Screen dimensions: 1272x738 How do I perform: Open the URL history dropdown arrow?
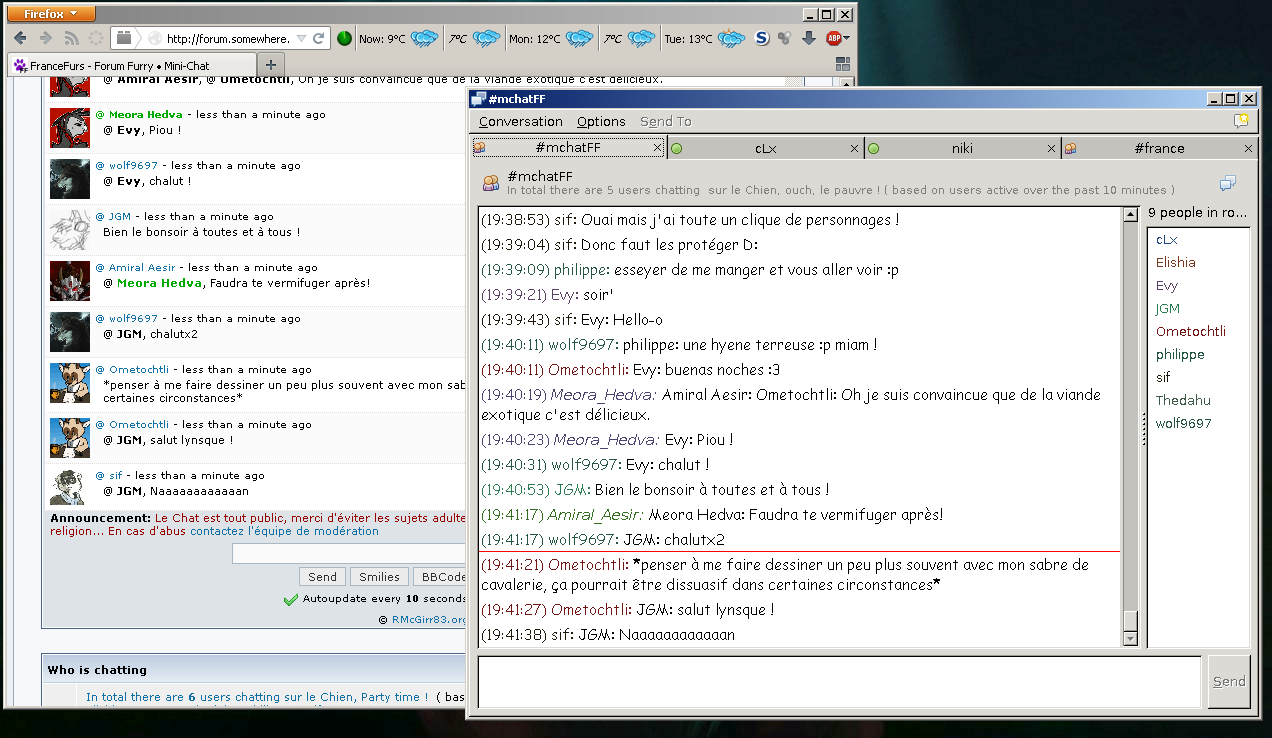[301, 39]
